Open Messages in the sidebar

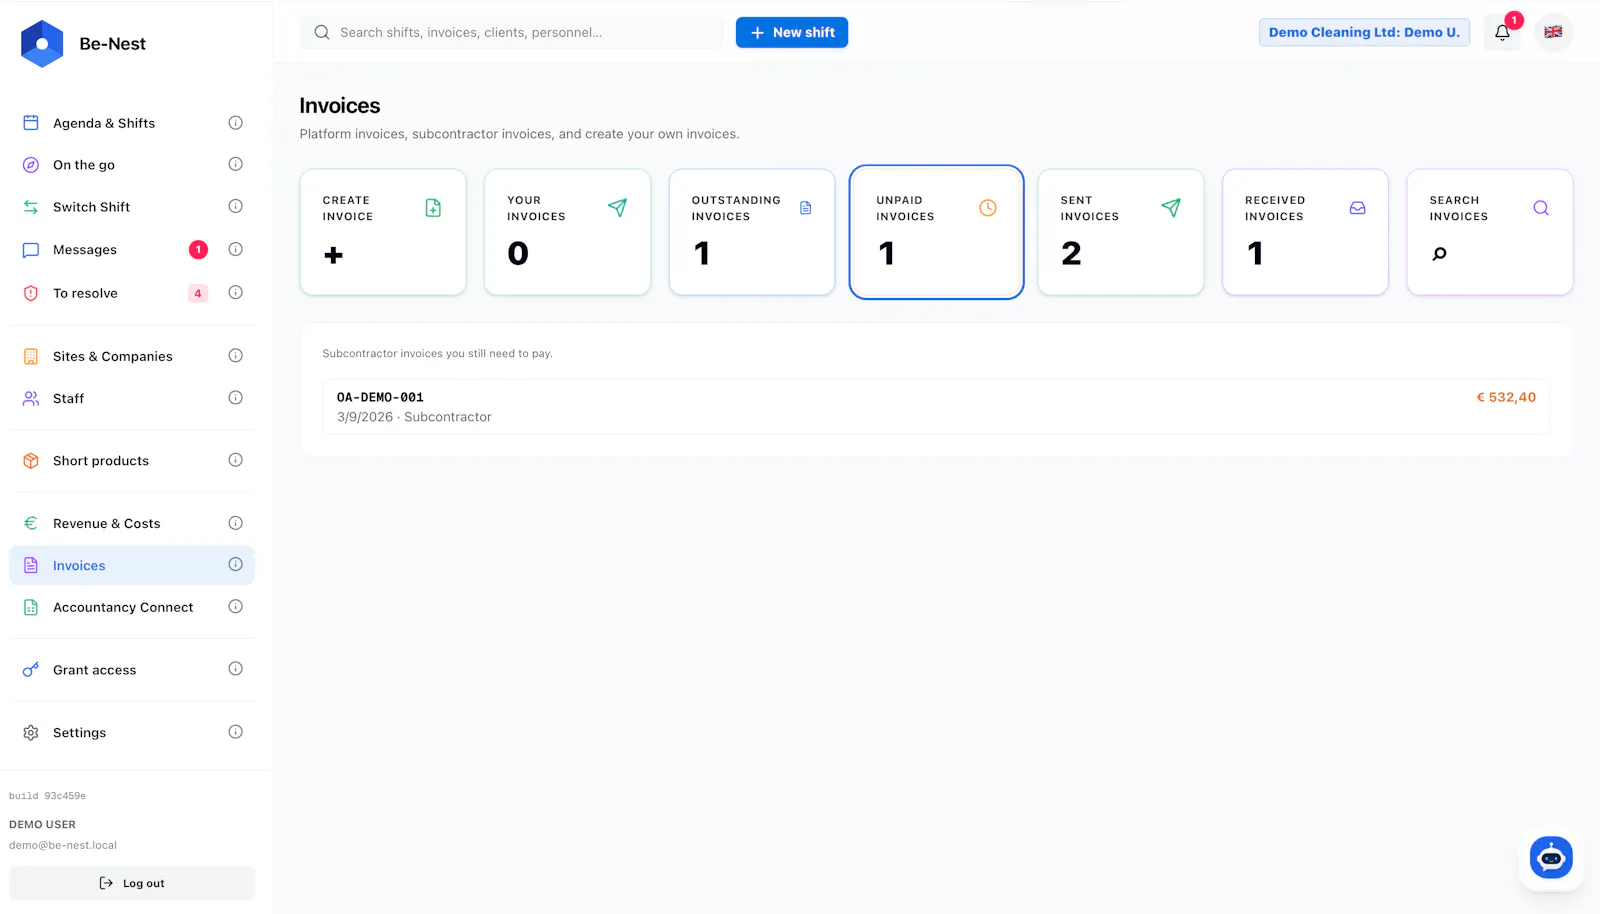(132, 250)
